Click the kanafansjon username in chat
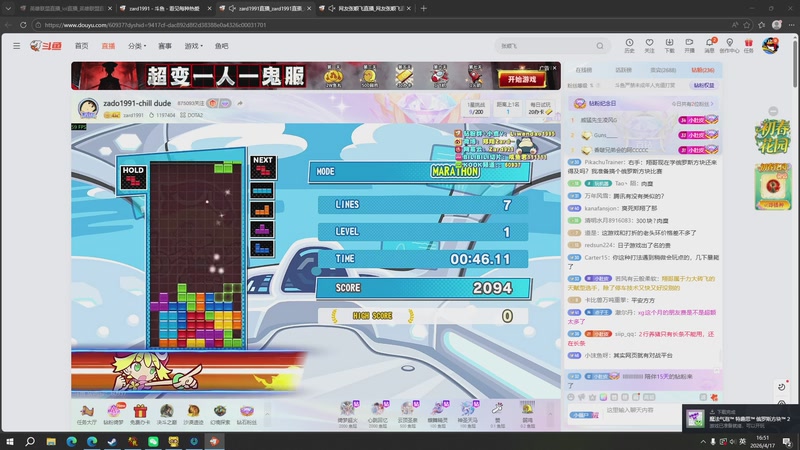The width and height of the screenshot is (800, 450). tap(601, 208)
